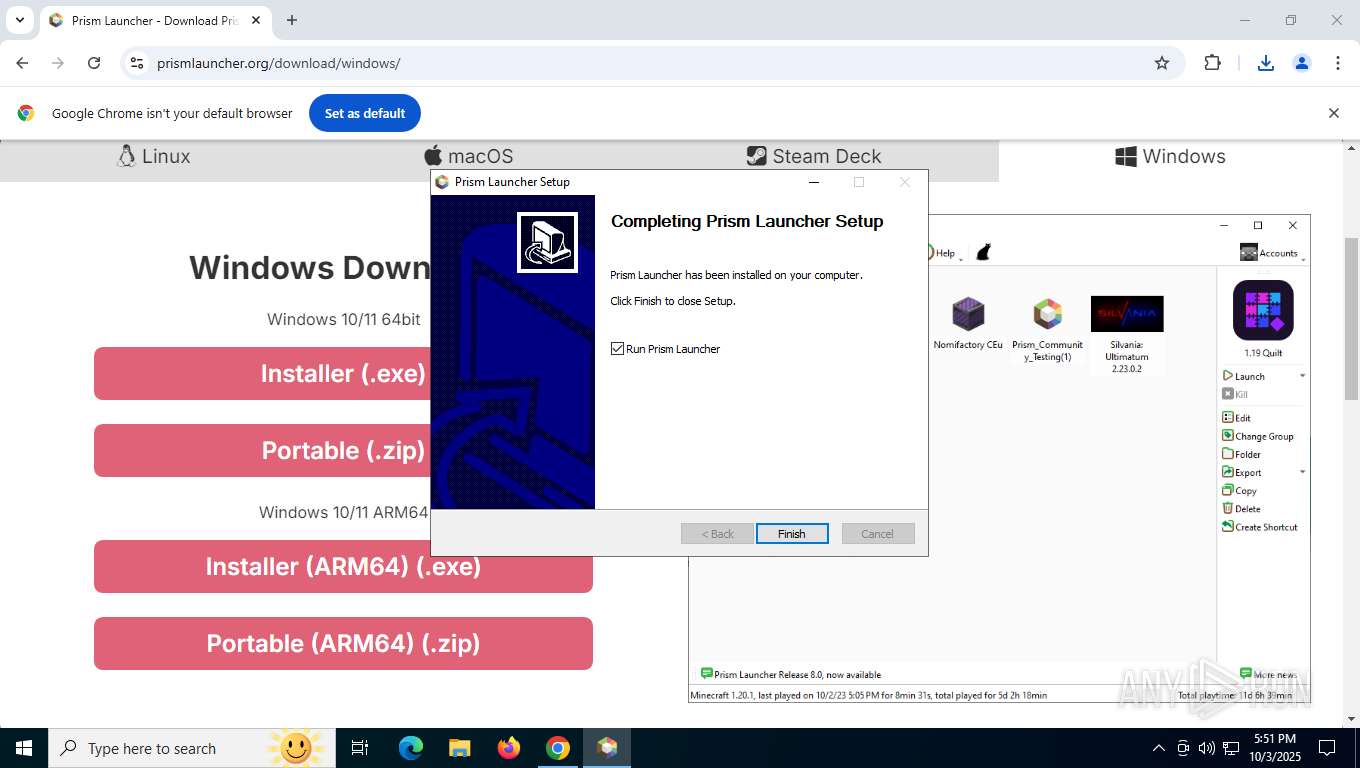Screen dimensions: 1360x768
Task: Open a new Chrome tab
Action: 291,20
